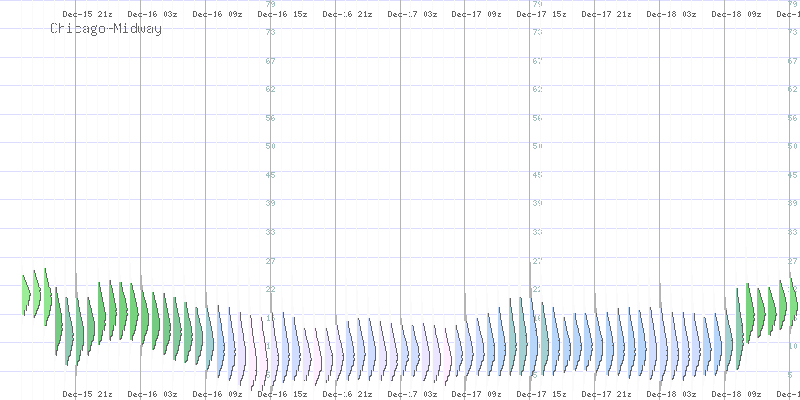This screenshot has width=800, height=400.
Task: Click the 62 value on the middle axis
Action: [x=537, y=89]
